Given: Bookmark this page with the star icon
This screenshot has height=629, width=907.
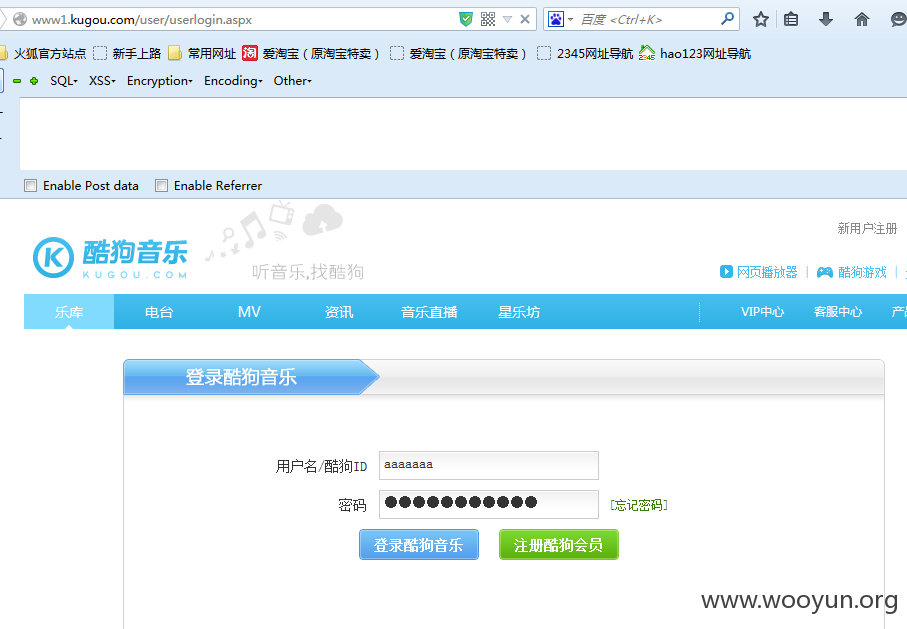Looking at the screenshot, I should point(761,20).
